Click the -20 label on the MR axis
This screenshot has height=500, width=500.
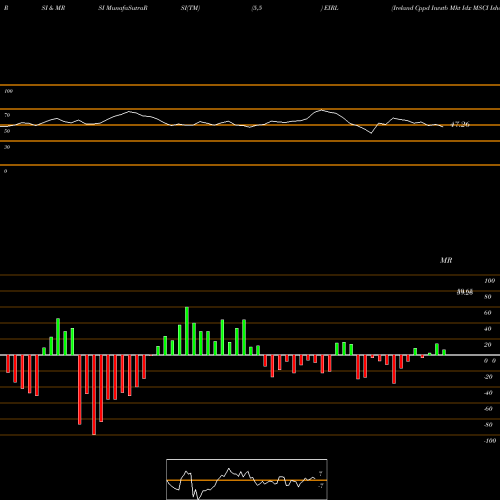(x=488, y=377)
